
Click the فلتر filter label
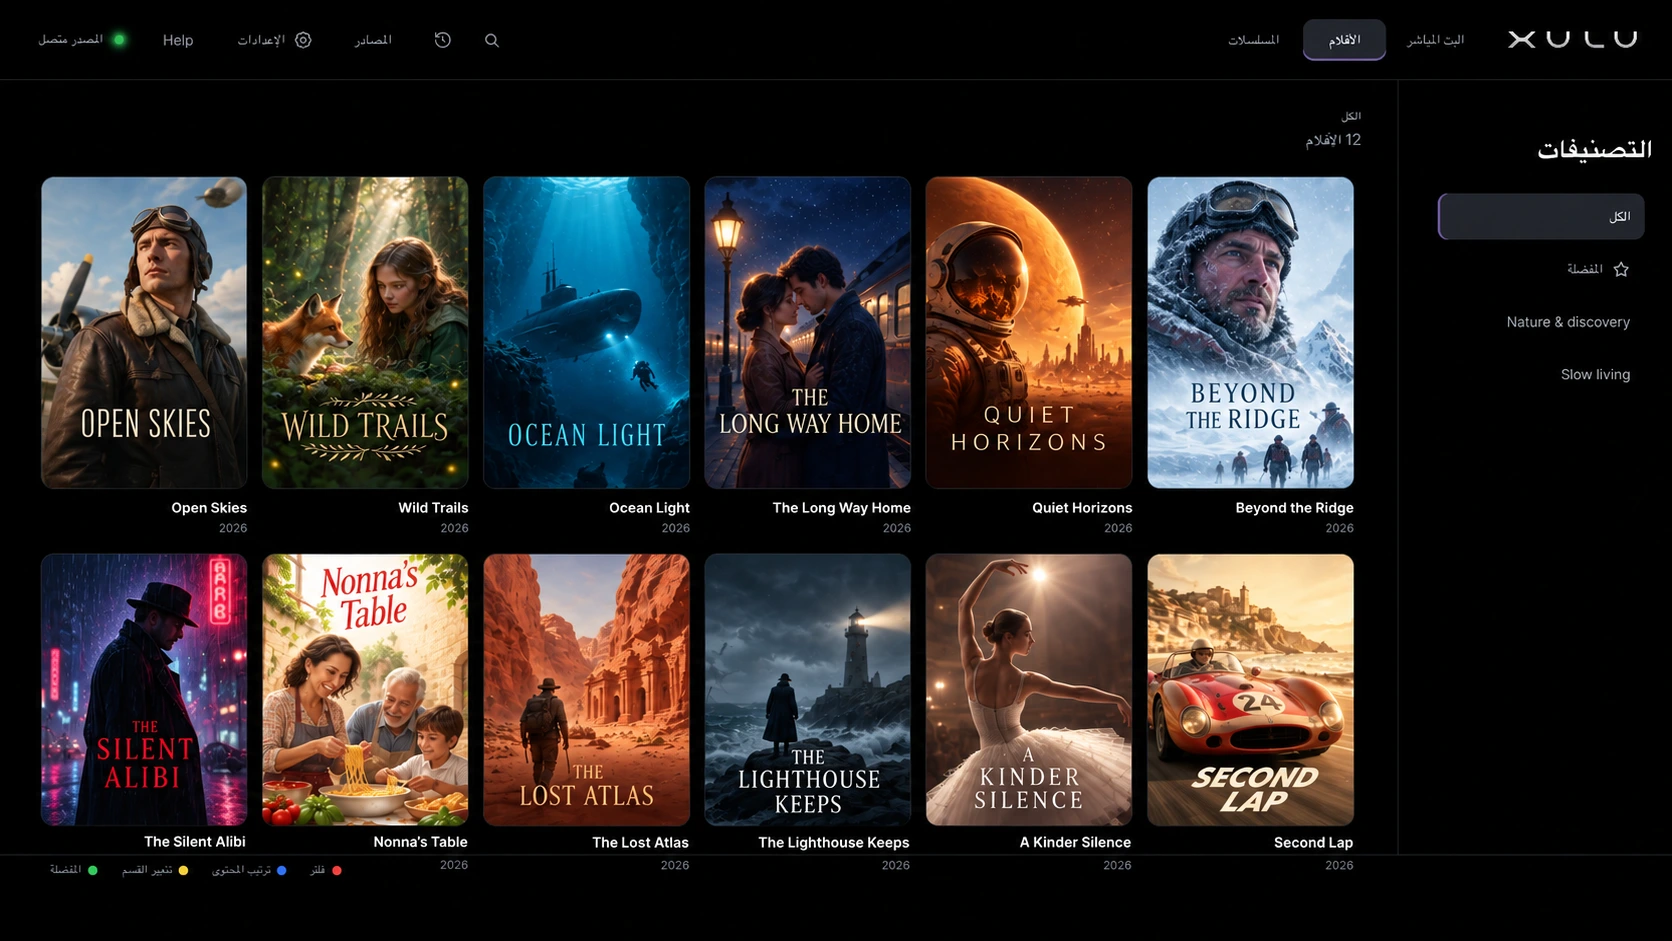pos(318,870)
